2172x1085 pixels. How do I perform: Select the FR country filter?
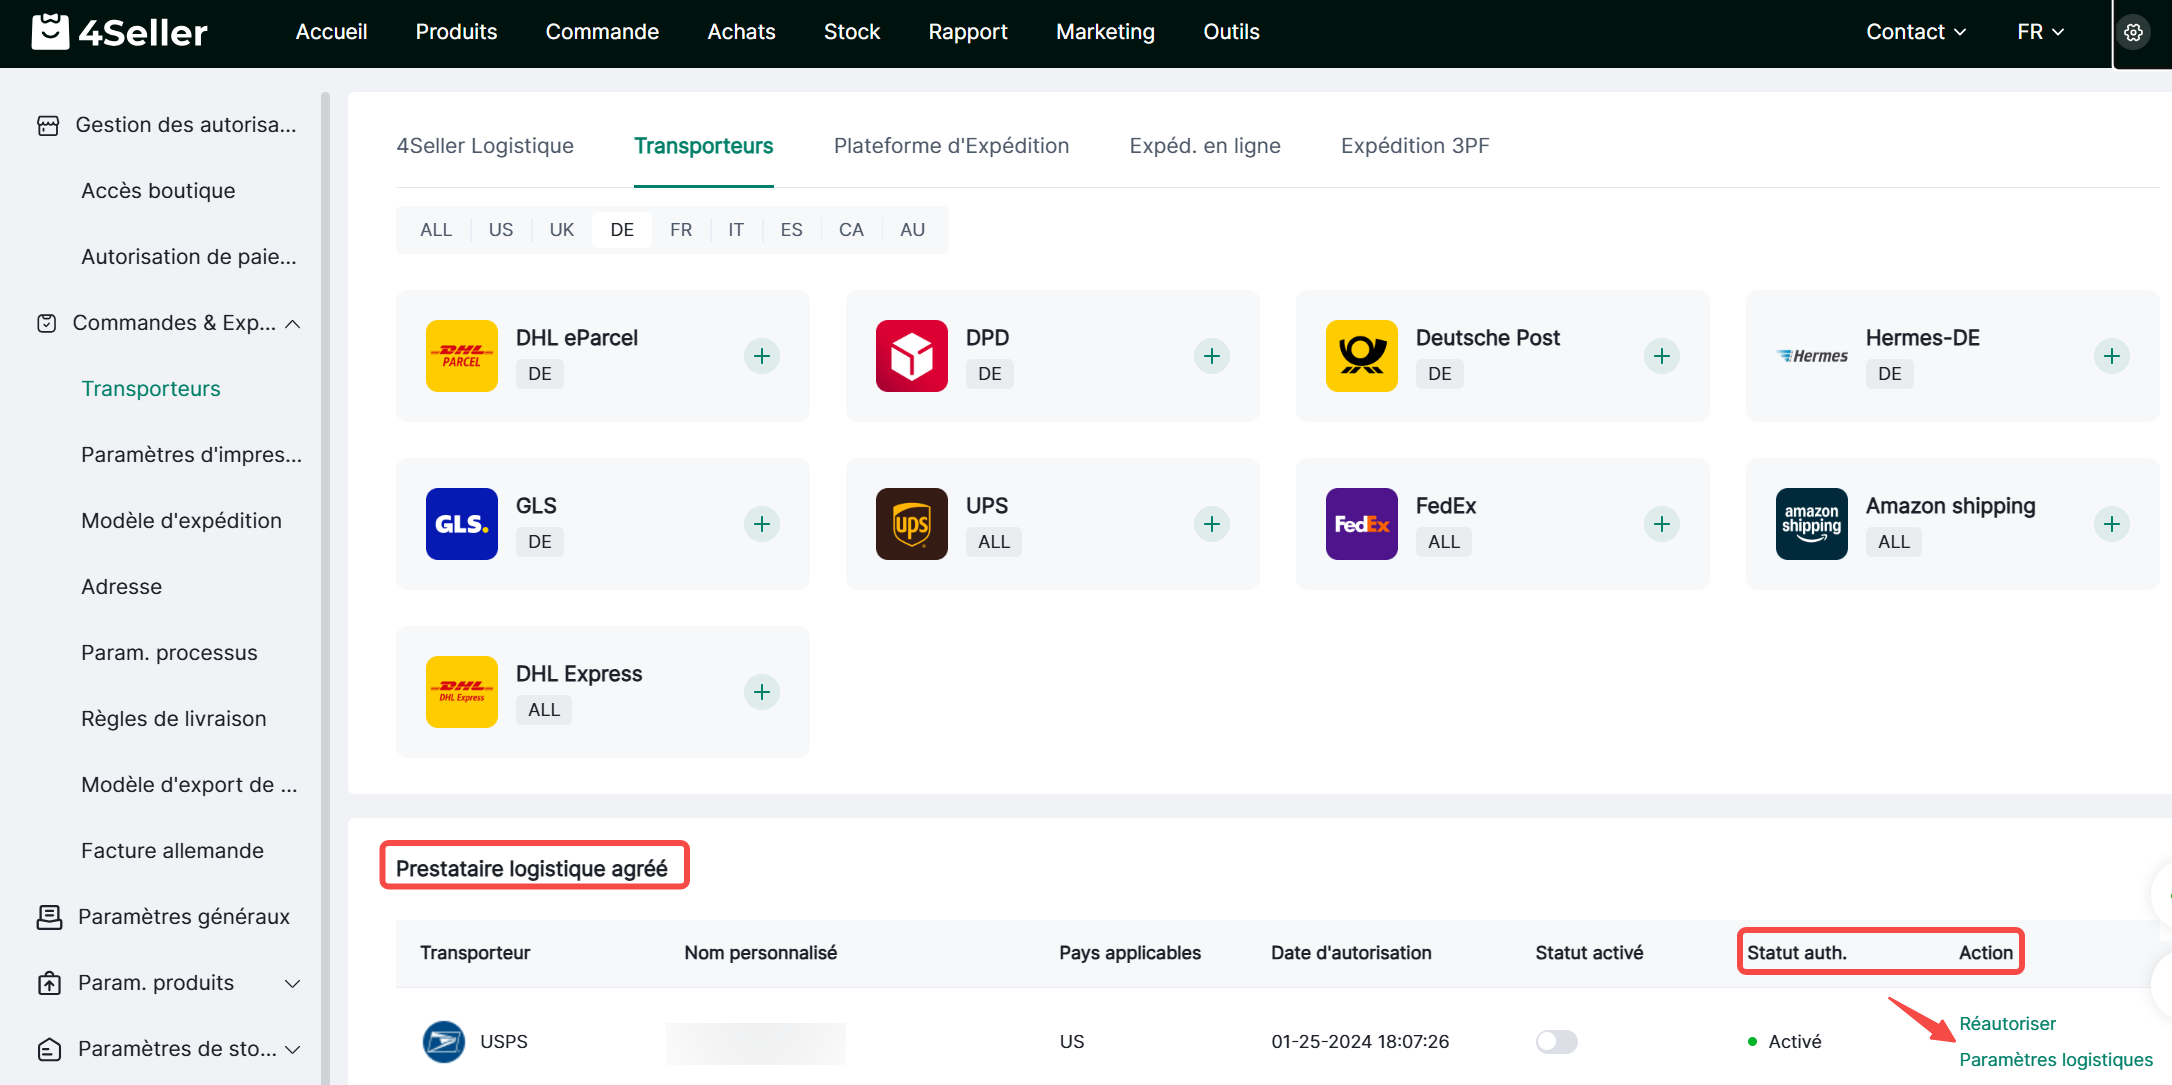coord(680,230)
